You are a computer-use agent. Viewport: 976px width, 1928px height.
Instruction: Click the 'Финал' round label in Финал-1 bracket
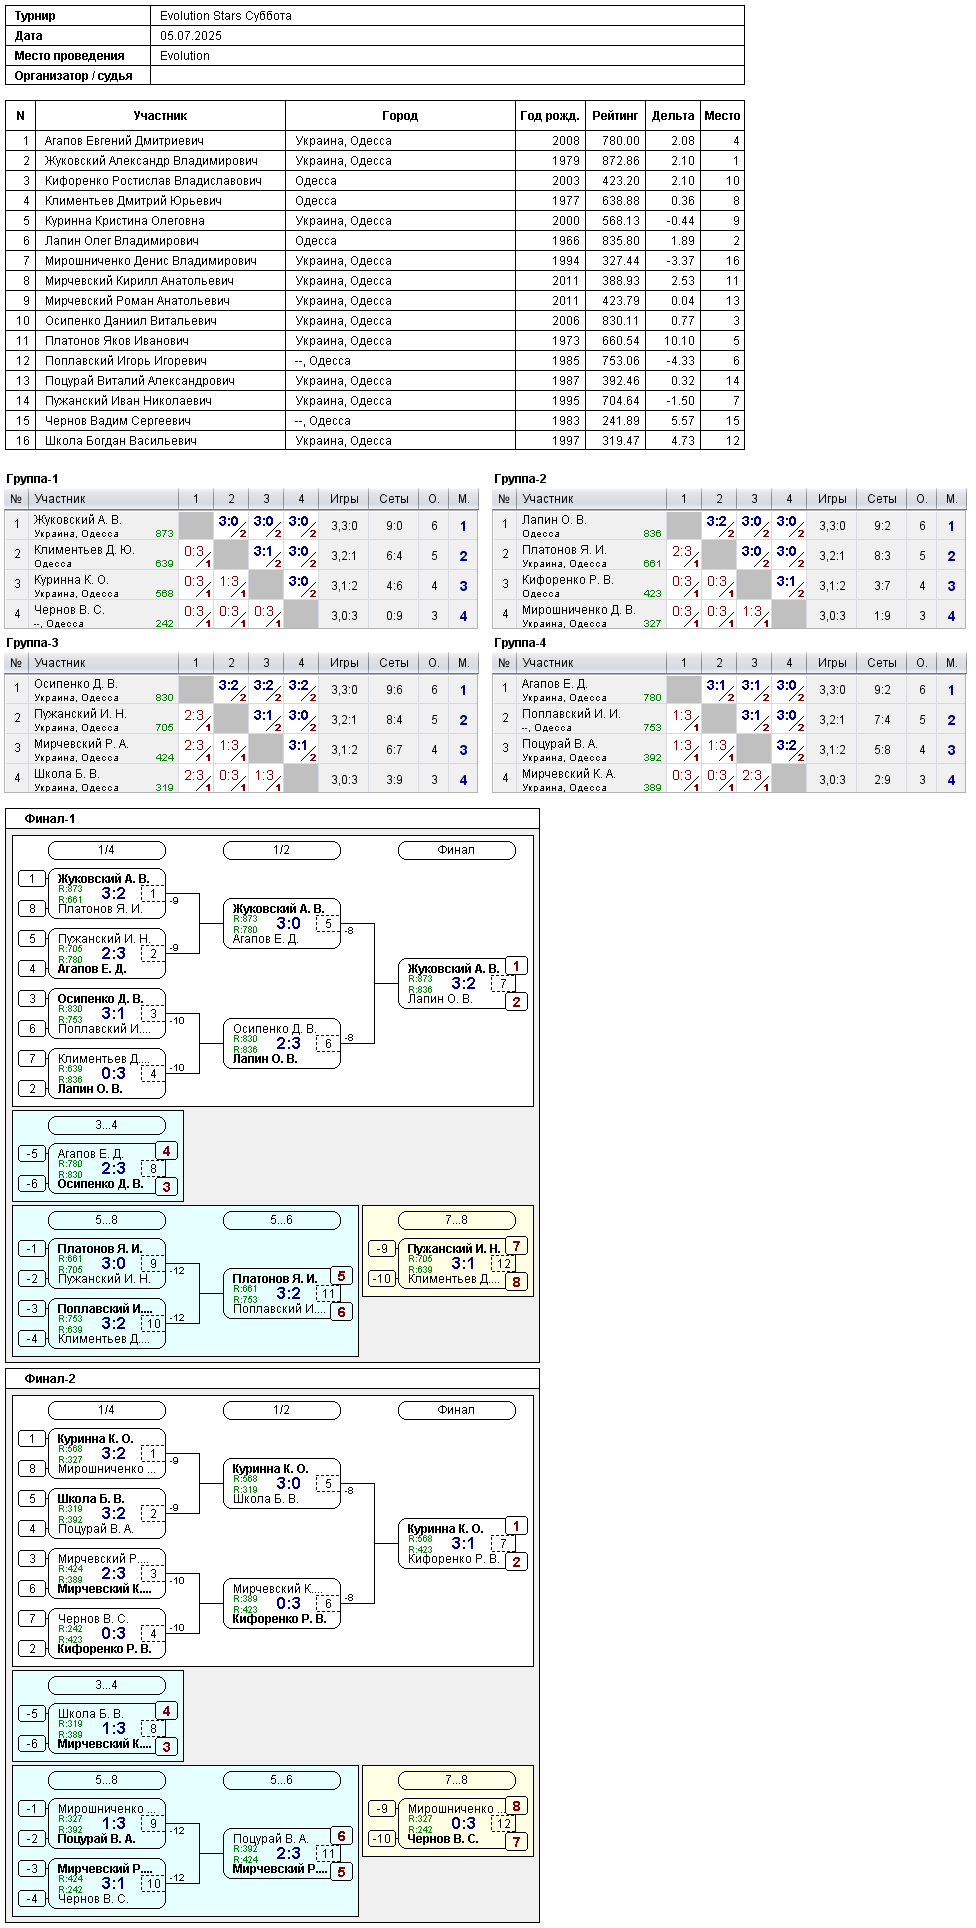pyautogui.click(x=456, y=850)
